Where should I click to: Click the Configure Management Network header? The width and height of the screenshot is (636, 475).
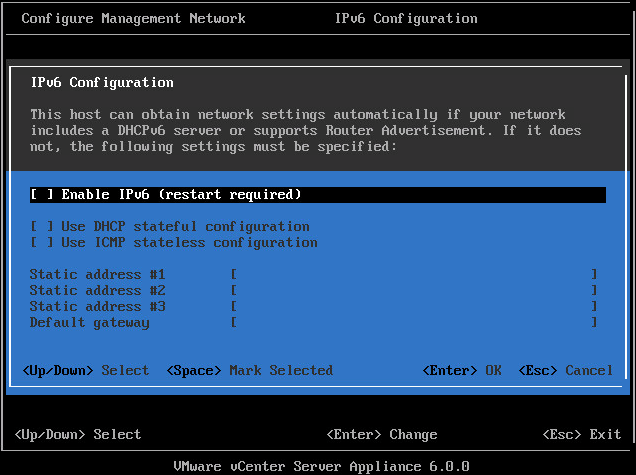pyautogui.click(x=133, y=19)
